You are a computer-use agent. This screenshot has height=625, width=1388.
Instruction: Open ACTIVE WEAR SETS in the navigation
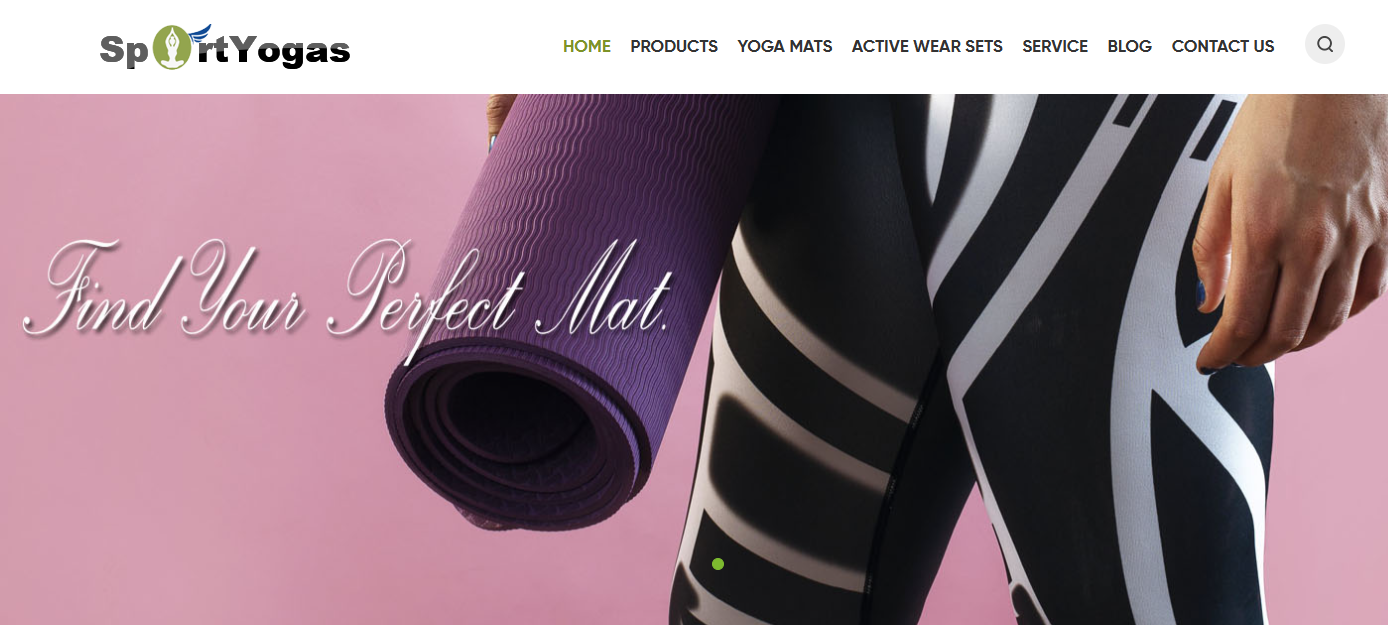(927, 46)
